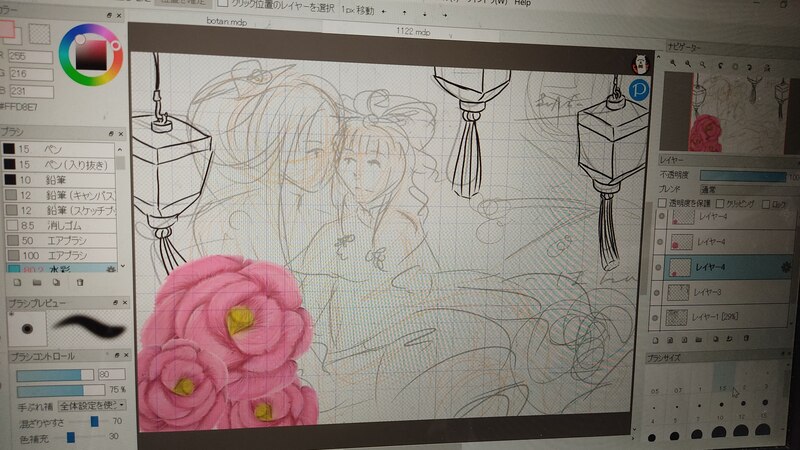Click the R value field showing 255

30,56
